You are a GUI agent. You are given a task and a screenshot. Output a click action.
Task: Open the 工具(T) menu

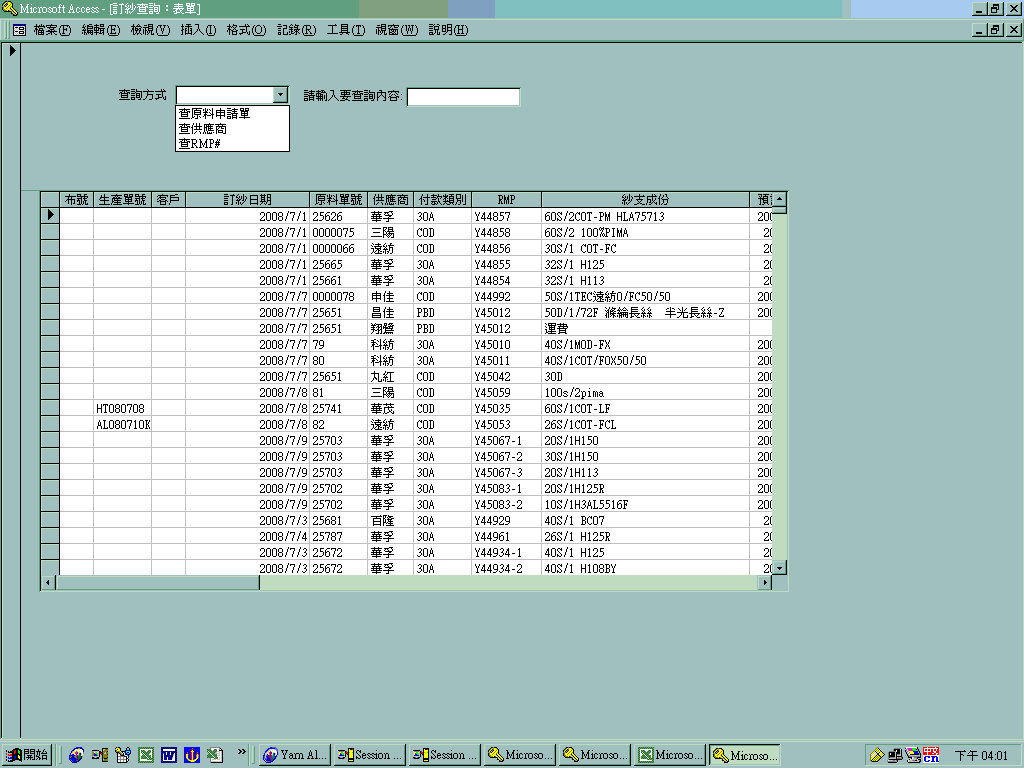point(345,30)
